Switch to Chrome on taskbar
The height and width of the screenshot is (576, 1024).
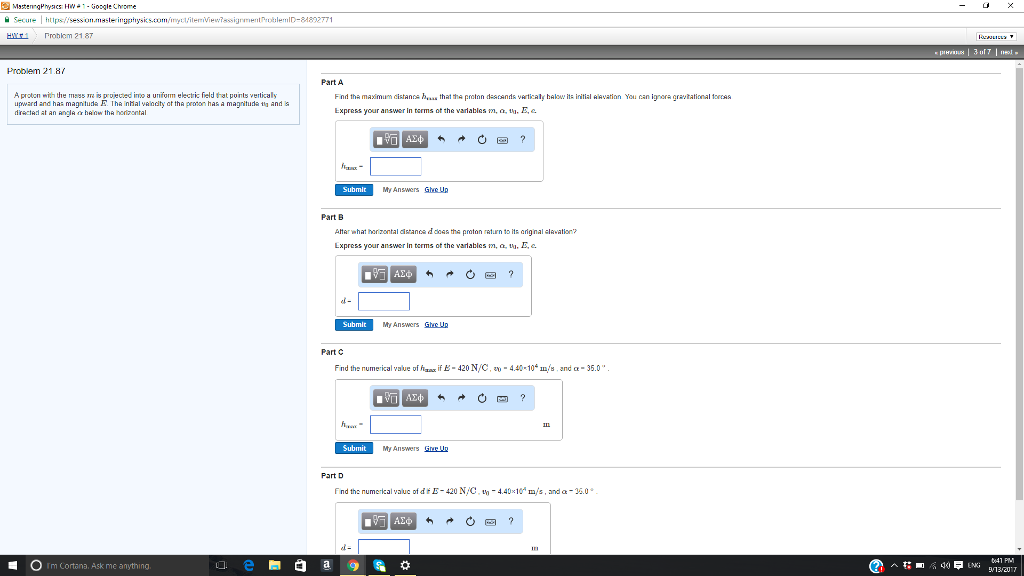coord(353,566)
